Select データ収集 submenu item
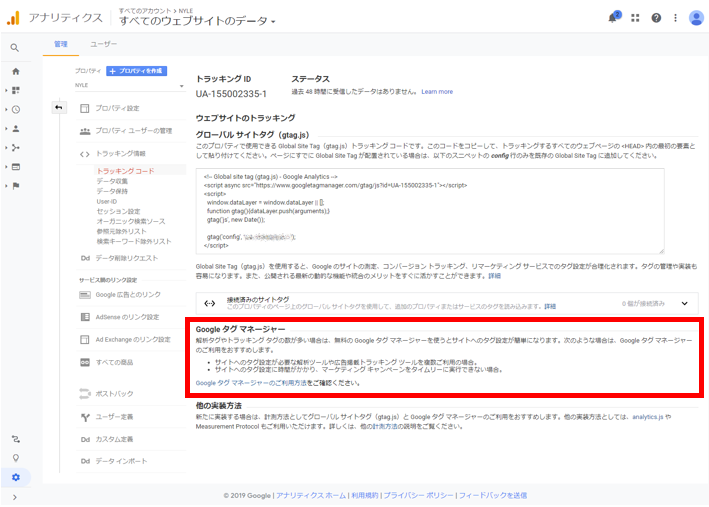The image size is (709, 507). click(112, 181)
